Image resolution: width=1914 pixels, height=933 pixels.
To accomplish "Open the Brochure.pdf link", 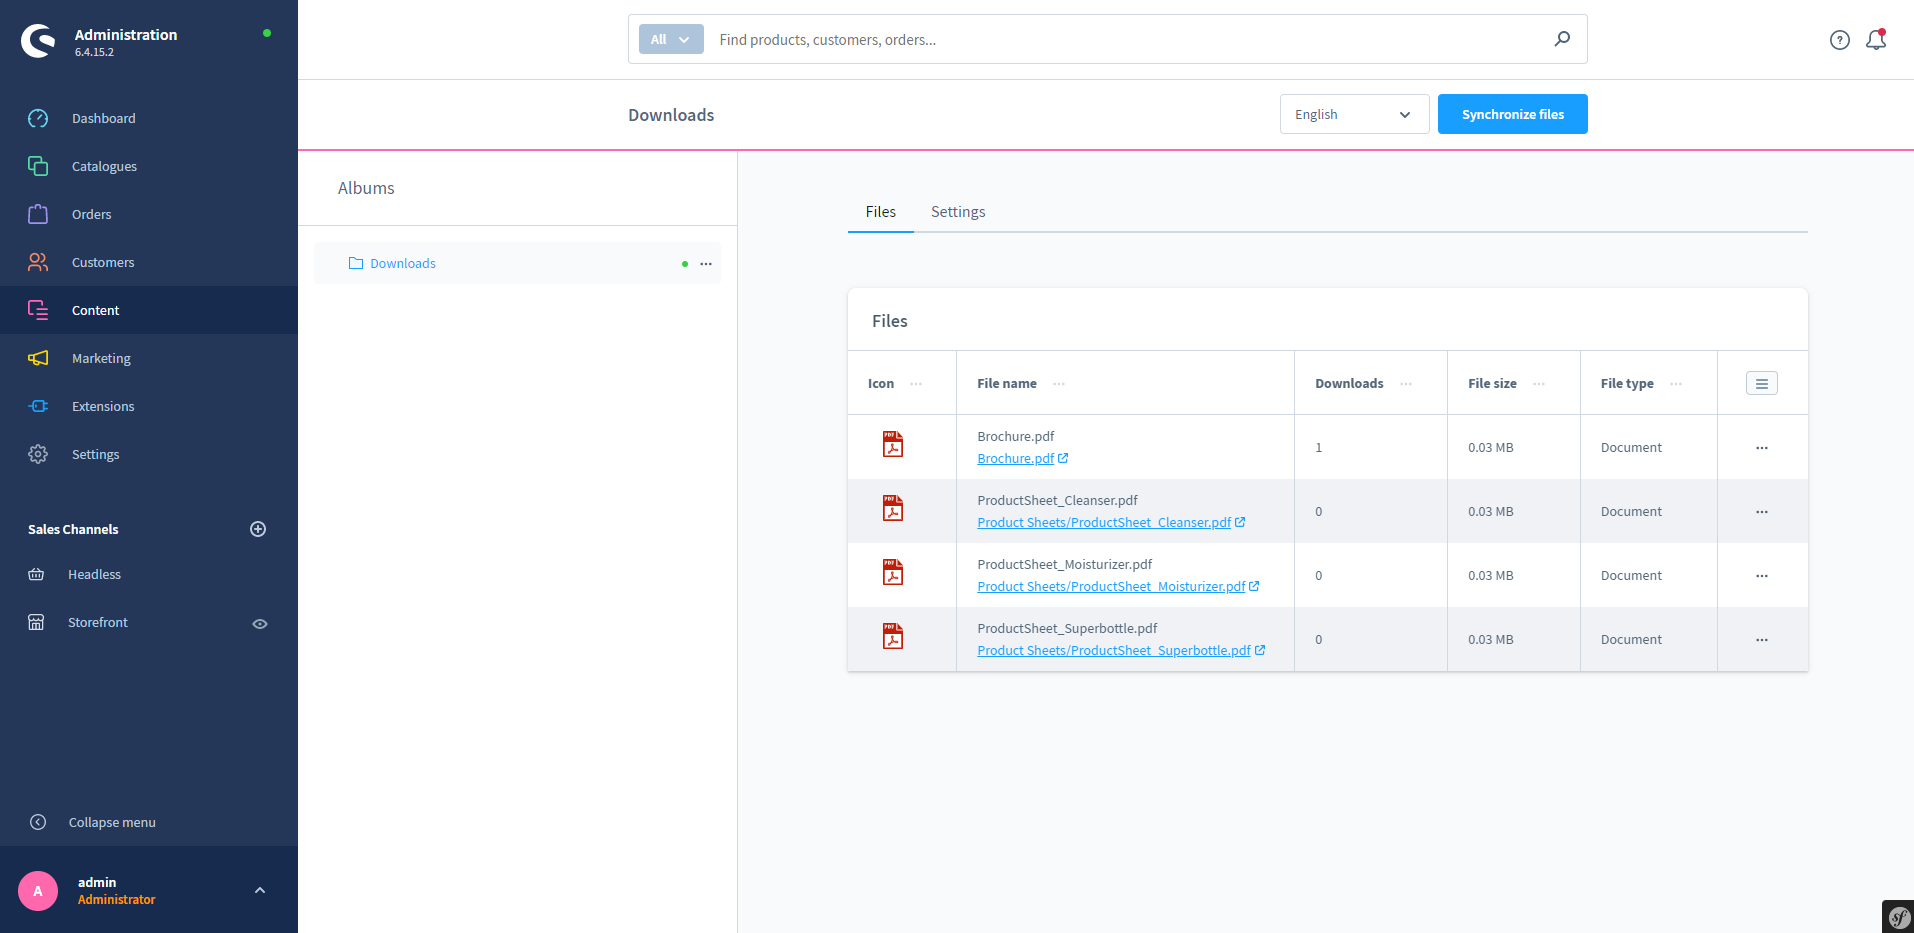I will [x=1022, y=458].
